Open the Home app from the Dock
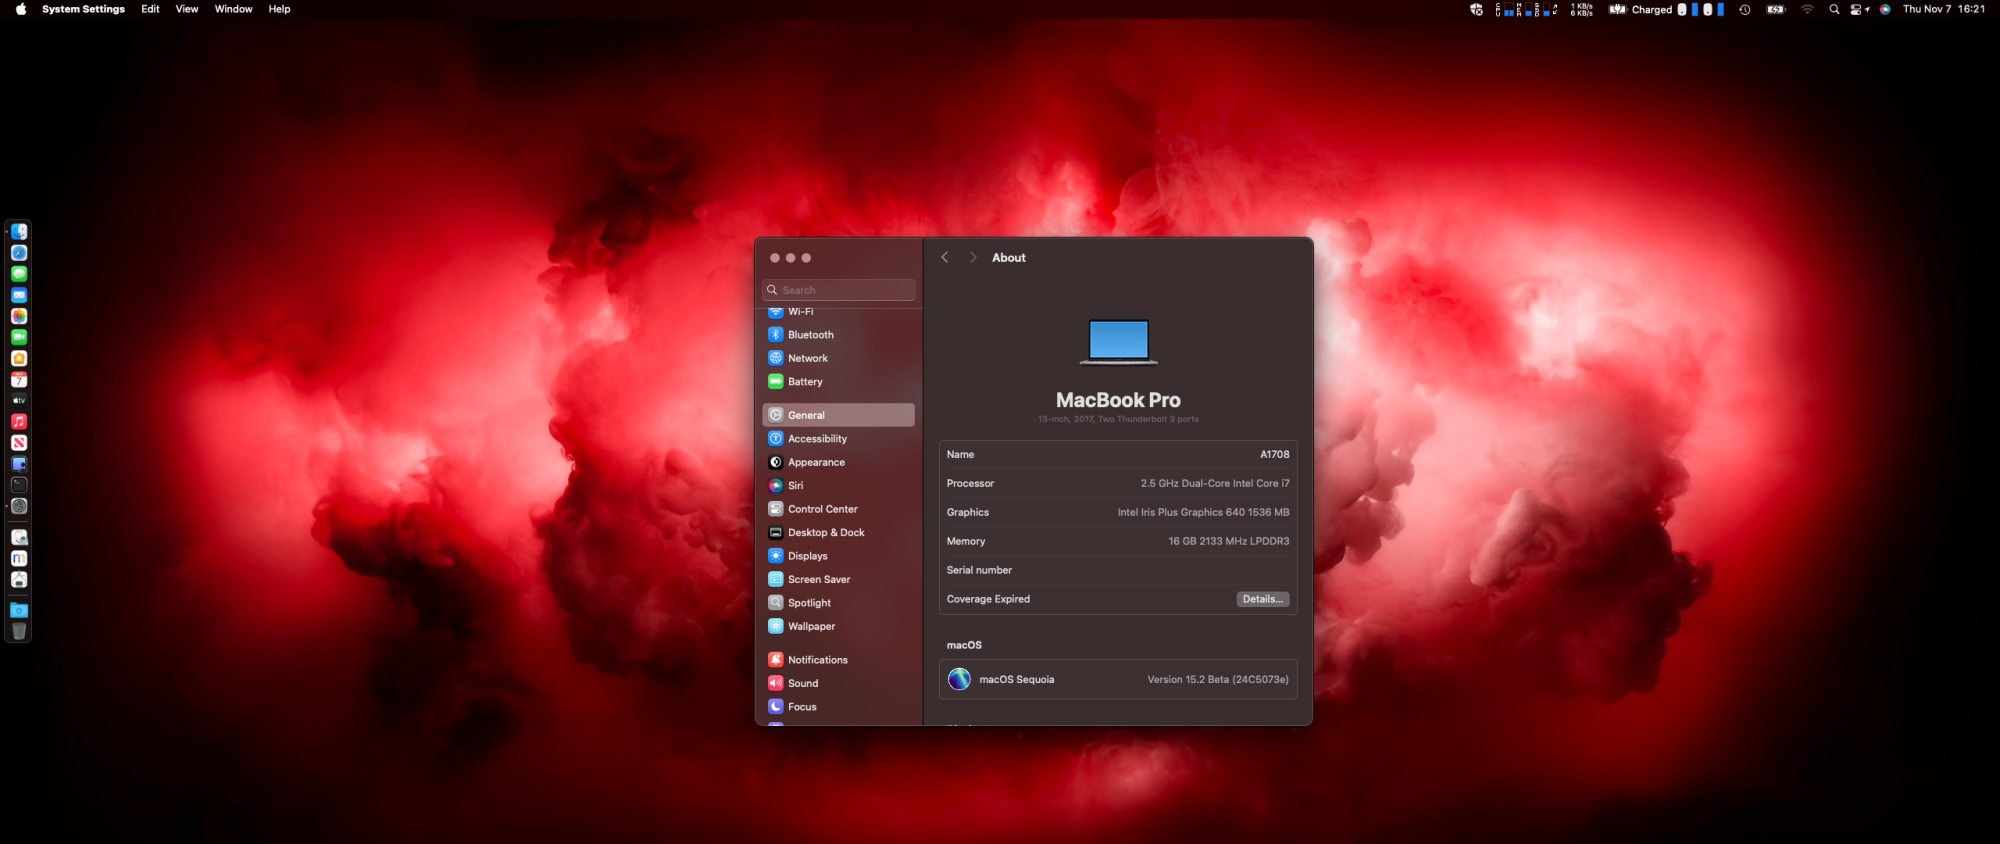 [x=19, y=358]
